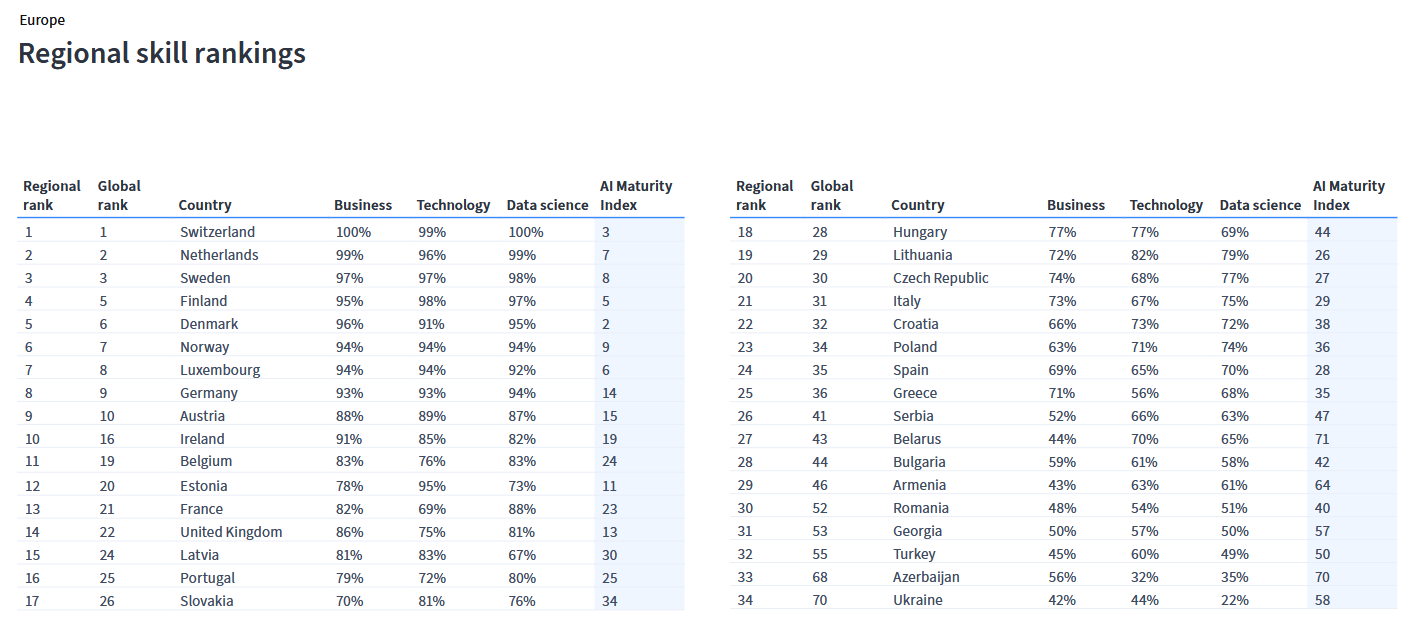1423x633 pixels.
Task: Click Belarus AI Maturity Index value 71
Action: click(1323, 439)
